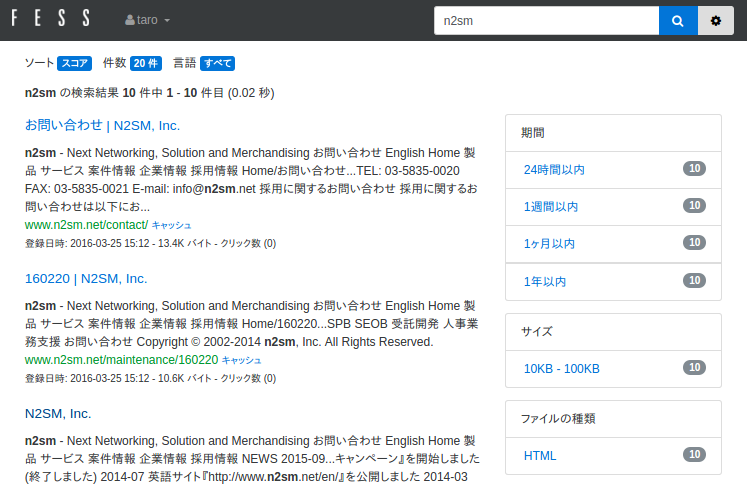747x487 pixels.
Task: Visit www.n2sm.net/maintenance/160220 URL link
Action: coord(121,359)
